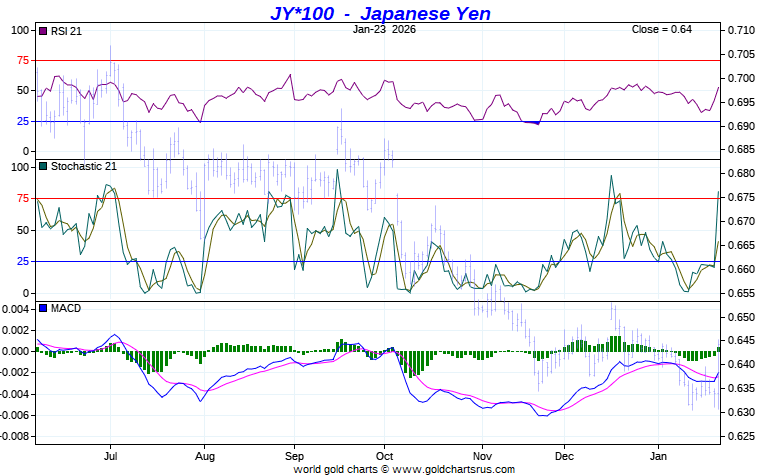The image size is (760, 475).
Task: Click the teal Stochastic 21 legend swatch
Action: click(x=42, y=166)
